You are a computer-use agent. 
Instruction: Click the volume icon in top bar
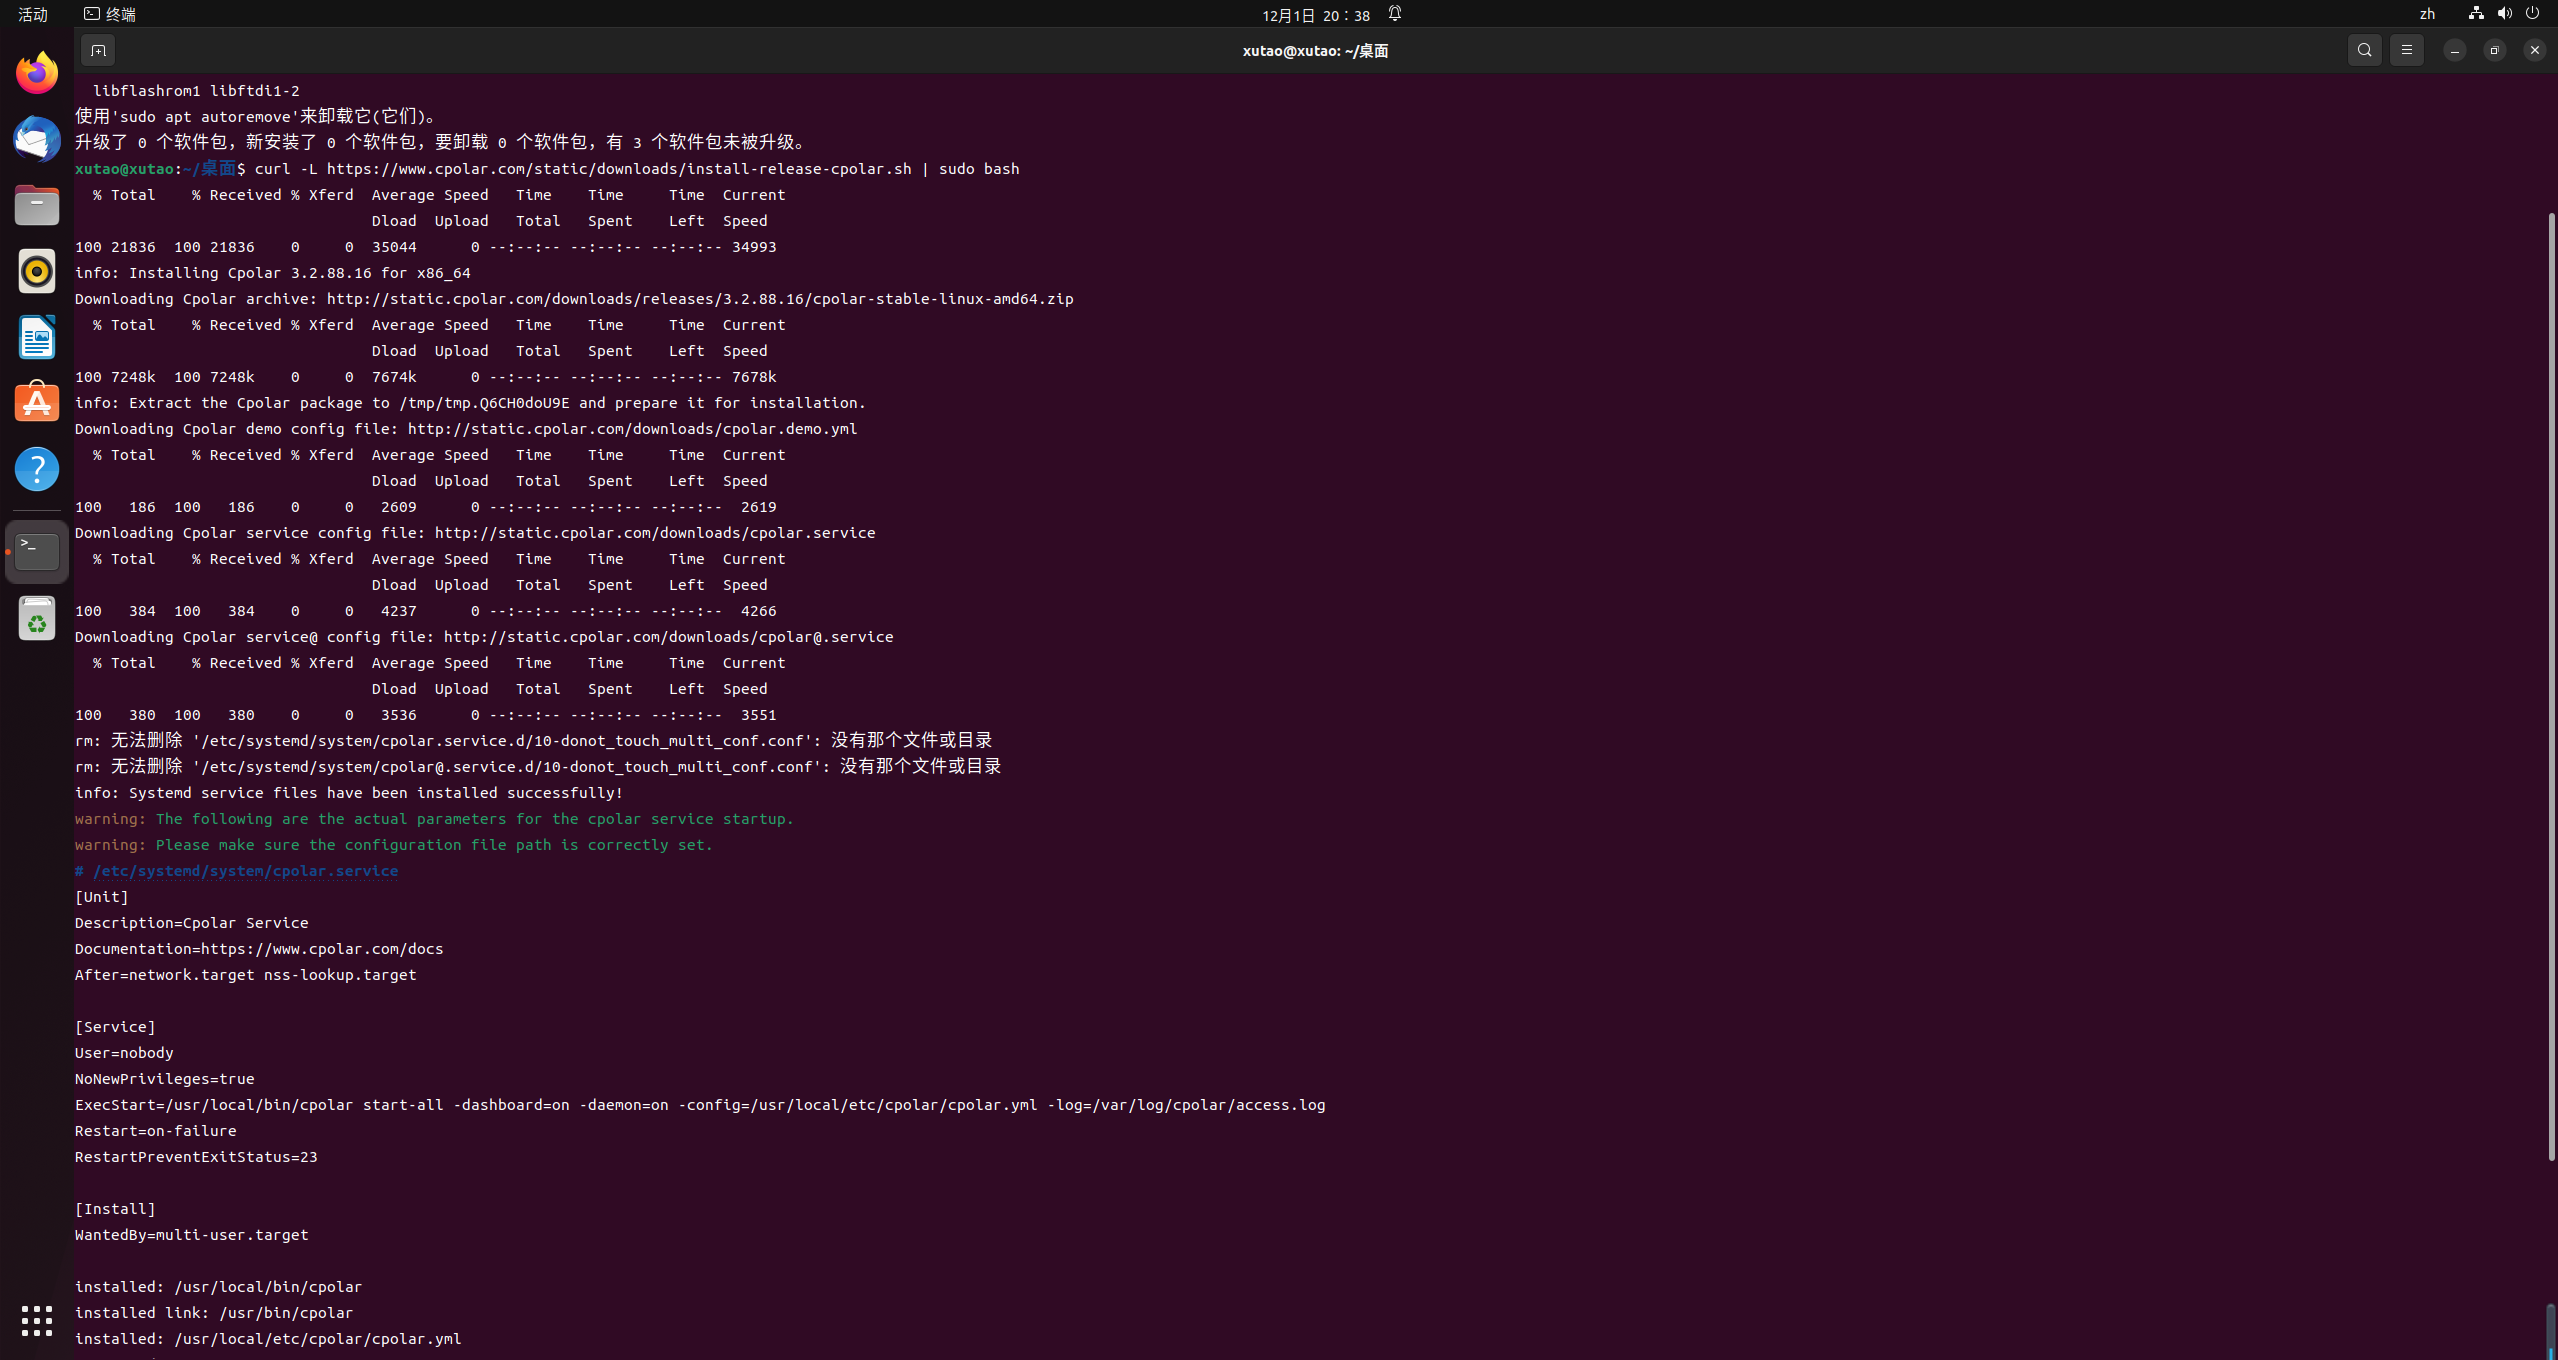(2504, 14)
